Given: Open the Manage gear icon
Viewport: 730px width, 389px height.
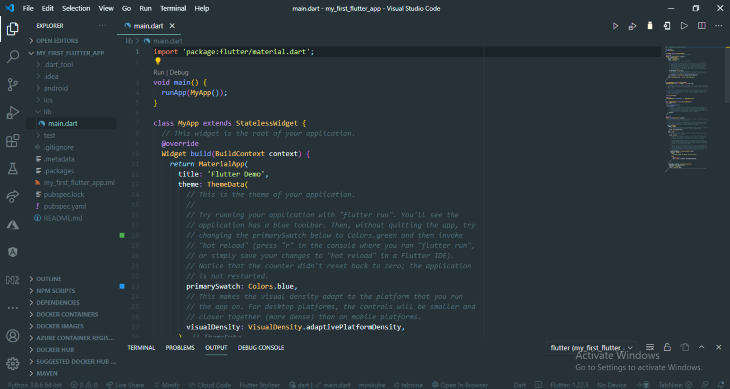Looking at the screenshot, I should tap(13, 363).
